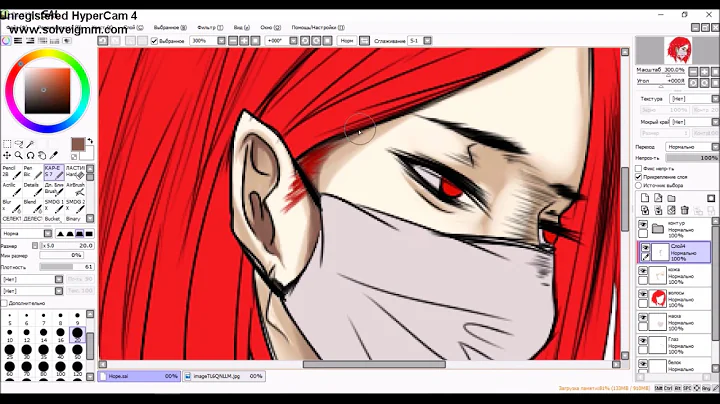Create a new layer folder

tap(671, 198)
